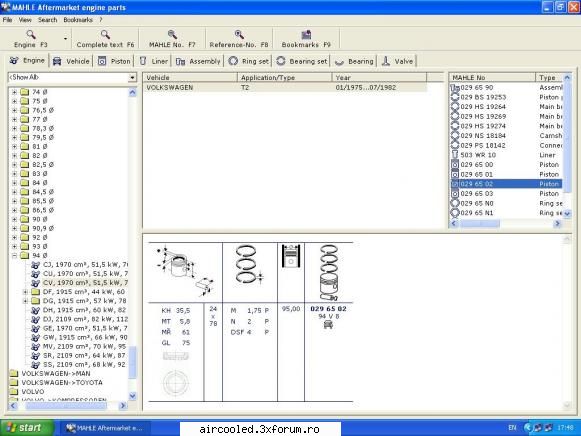581x436 pixels.
Task: Expand the DF 1915 cm³ folder
Action: click(25, 292)
